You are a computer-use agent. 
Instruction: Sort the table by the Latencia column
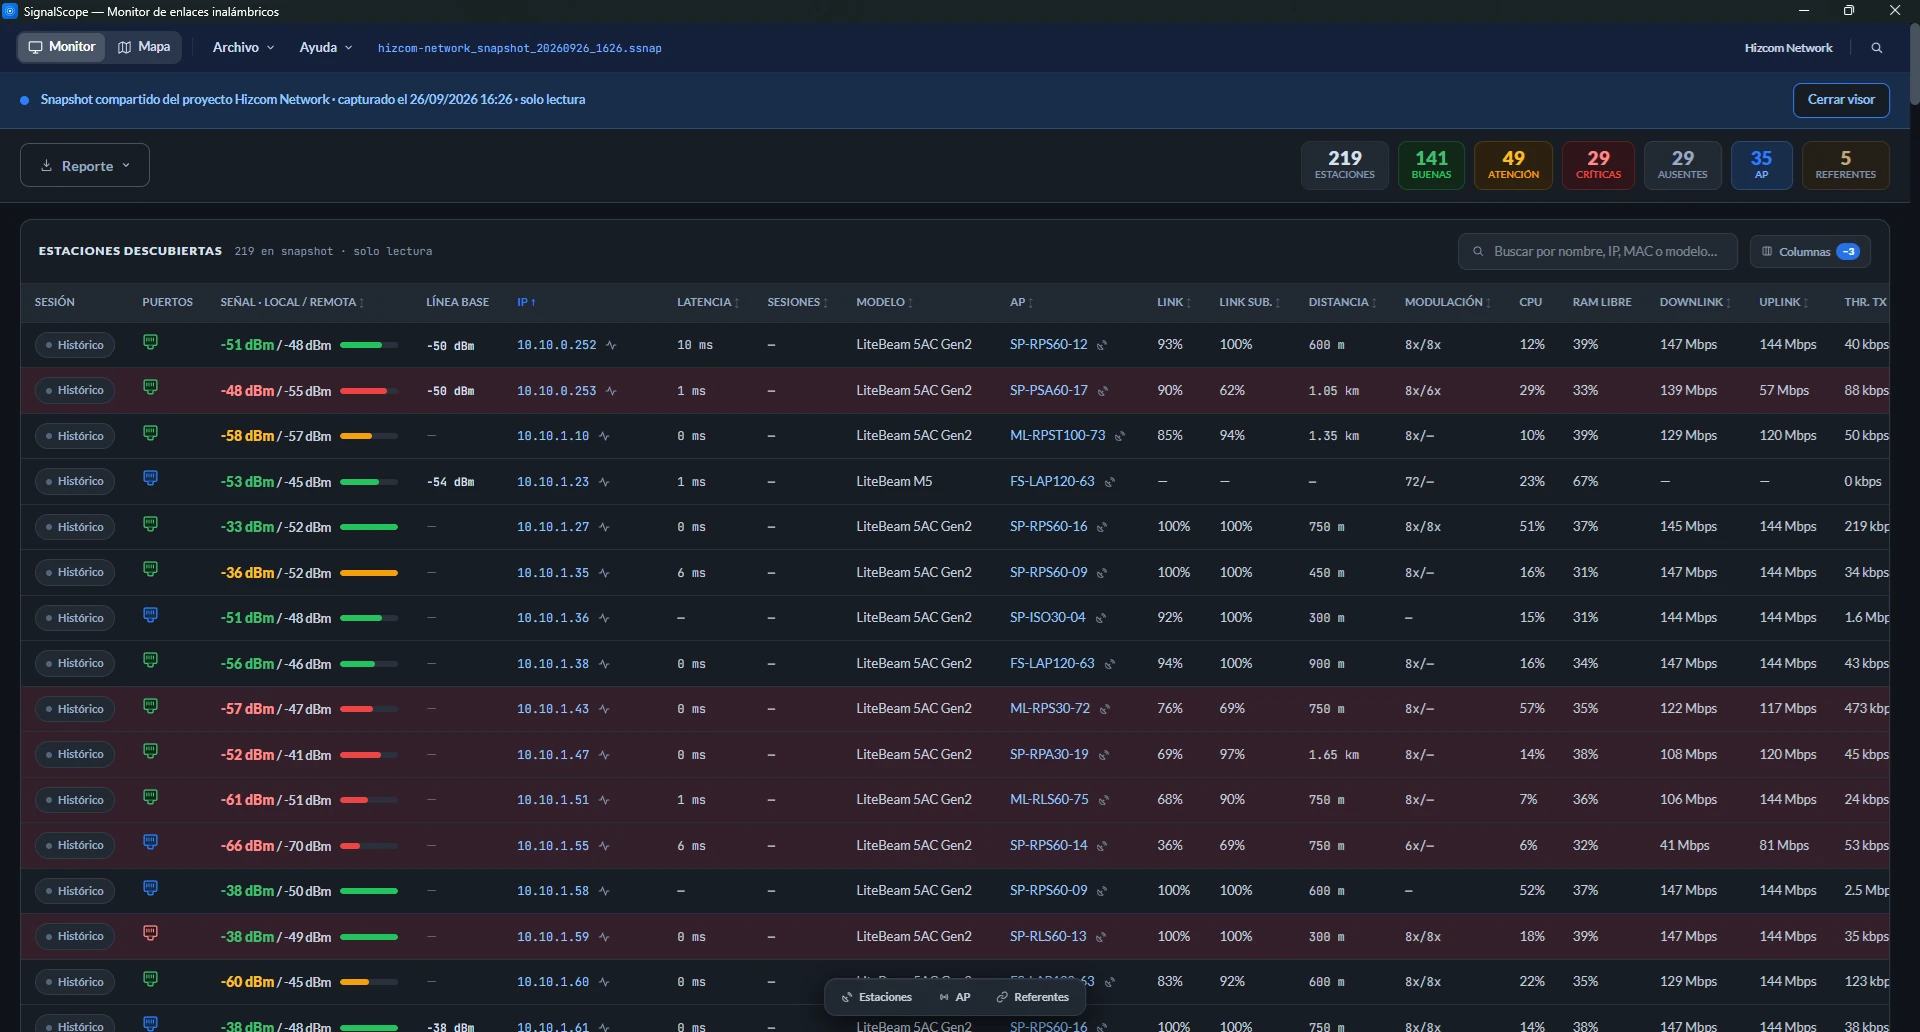[x=707, y=302]
